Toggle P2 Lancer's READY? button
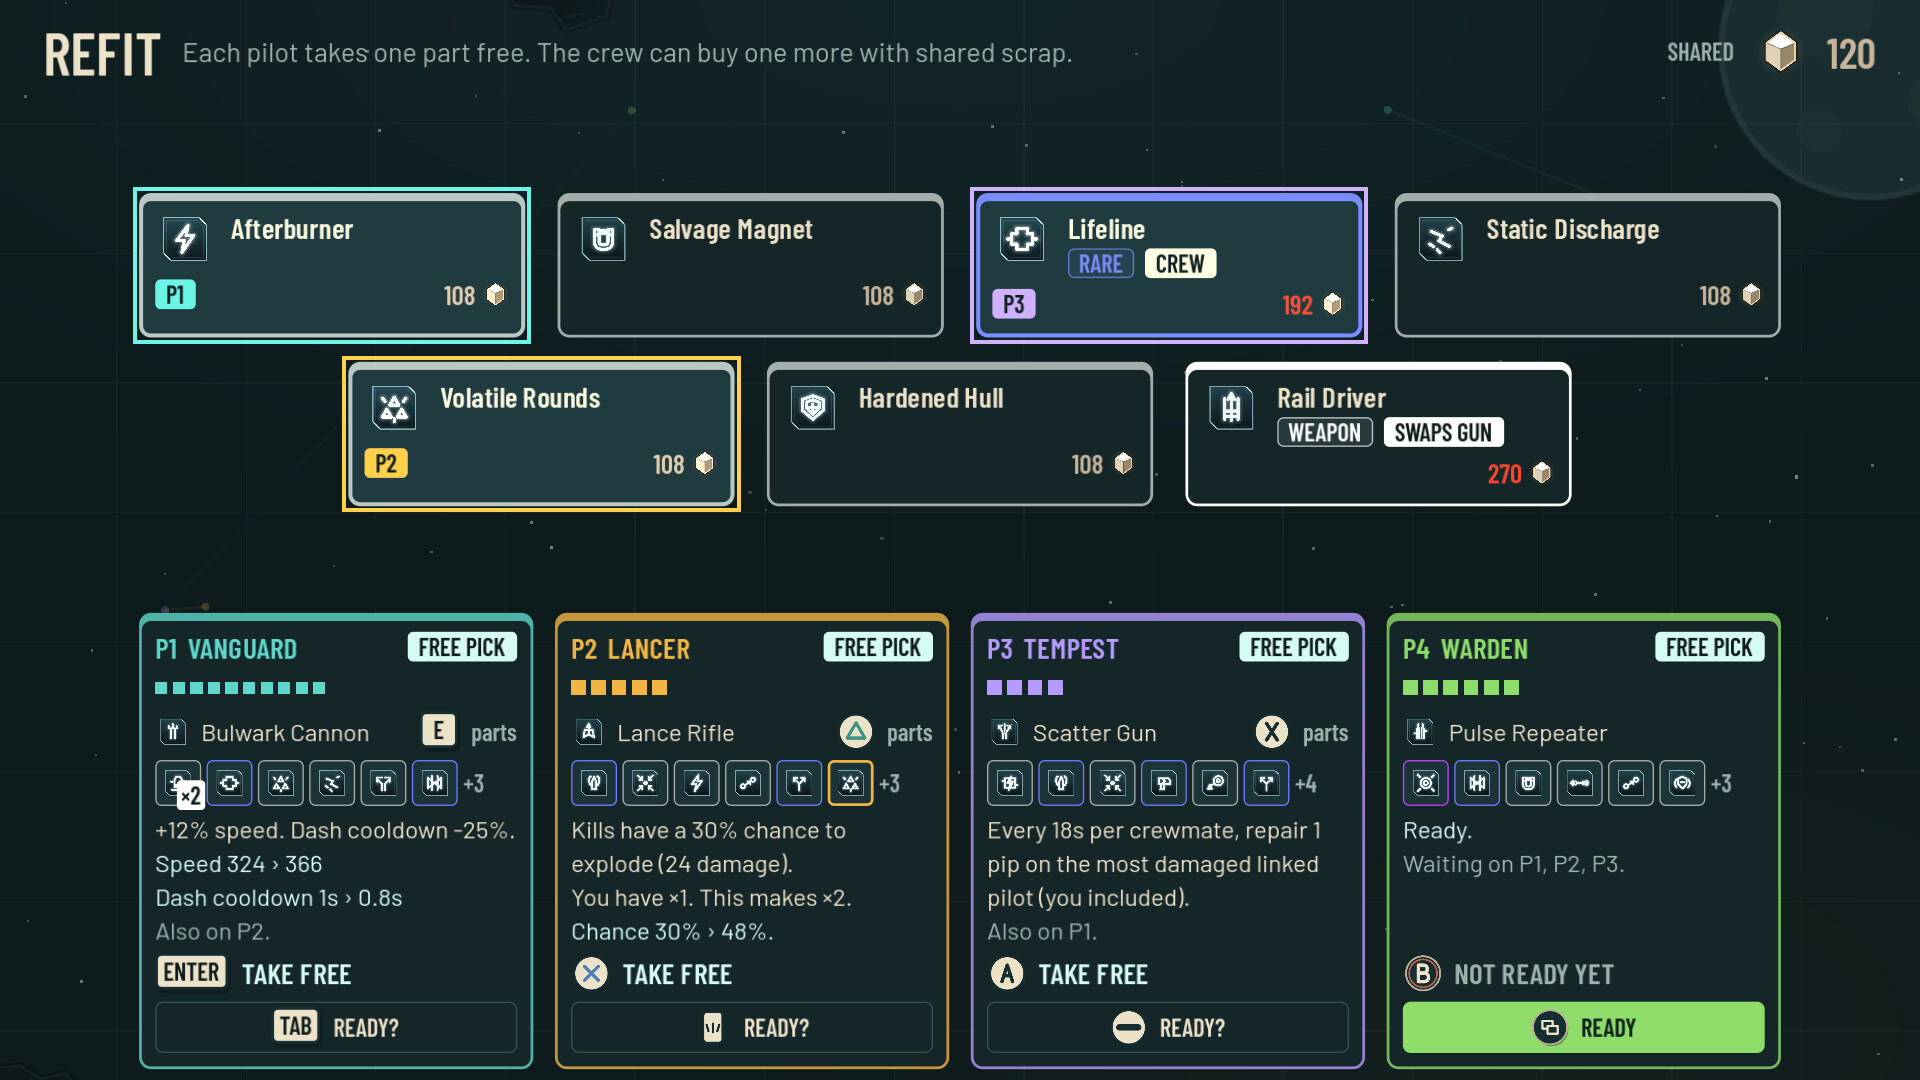The height and width of the screenshot is (1080, 1920). tap(752, 1028)
